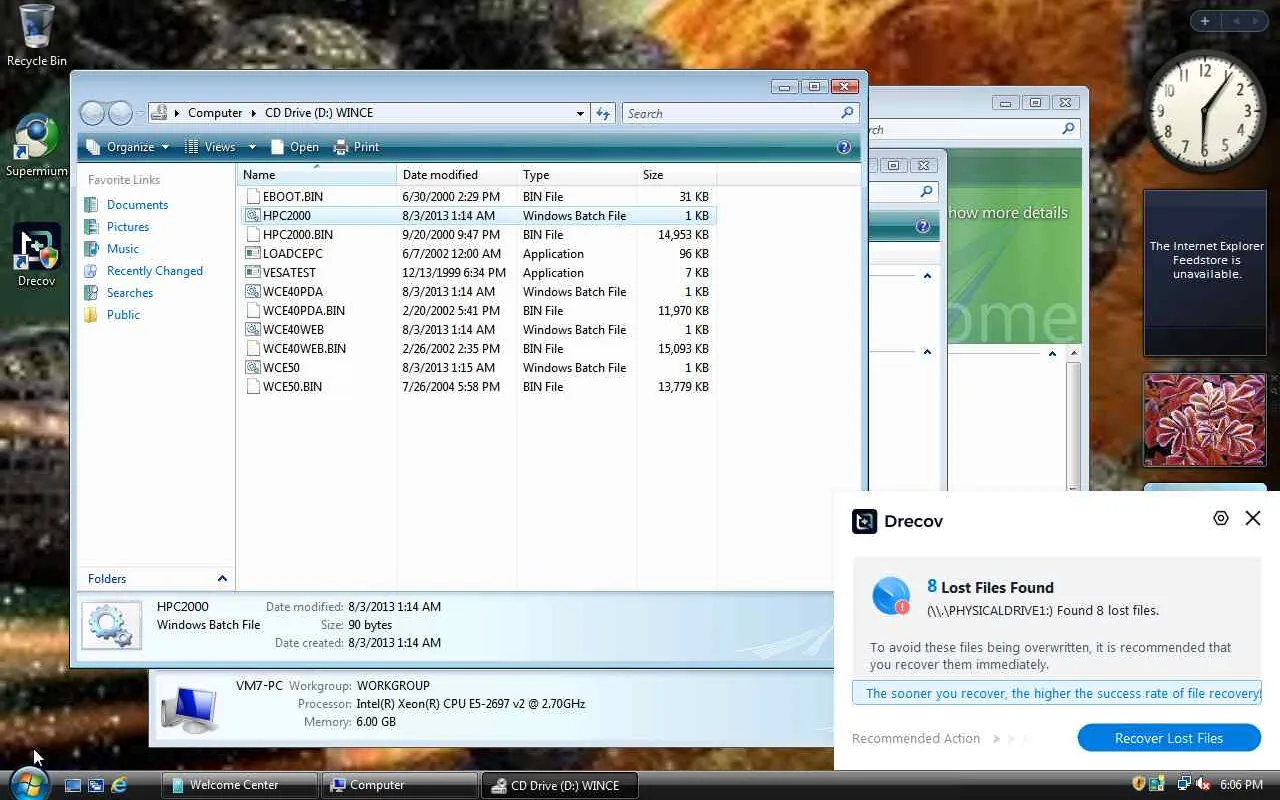Launch Internet Explorer from quick launch
This screenshot has width=1280, height=800.
click(x=119, y=785)
